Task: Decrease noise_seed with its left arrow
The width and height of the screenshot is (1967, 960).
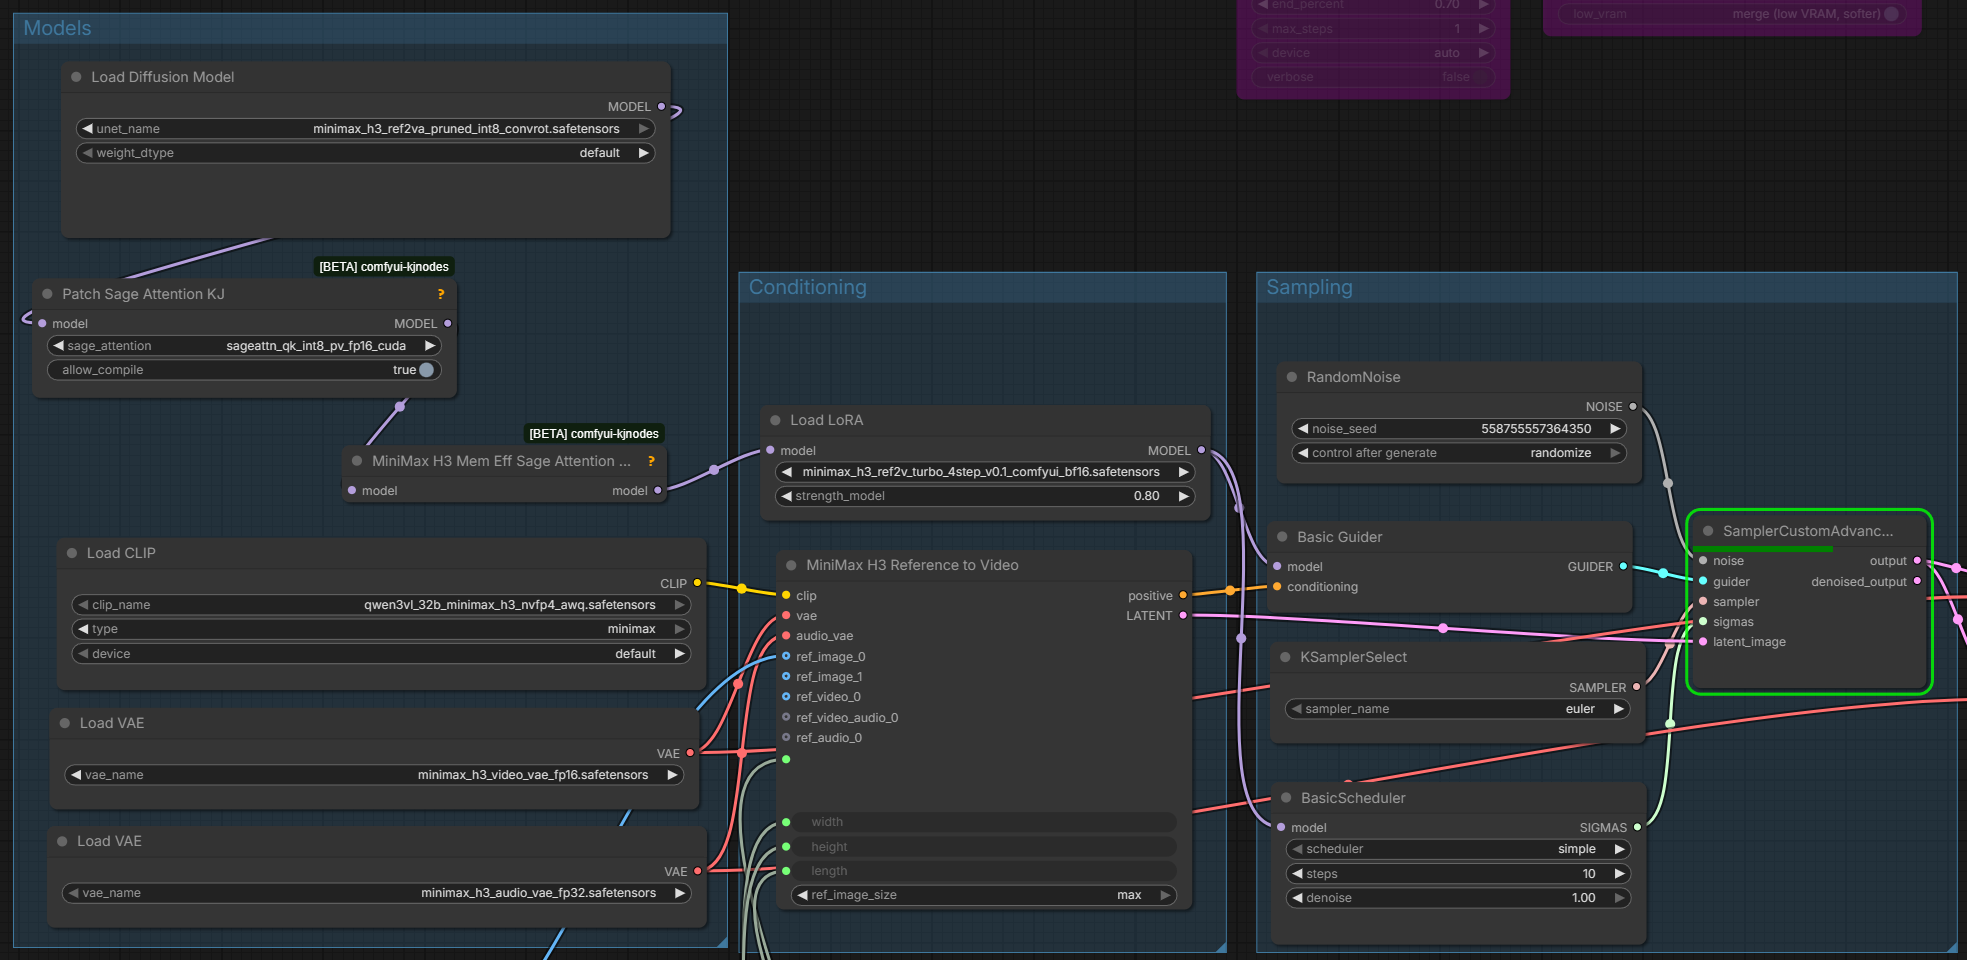Action: (1302, 429)
